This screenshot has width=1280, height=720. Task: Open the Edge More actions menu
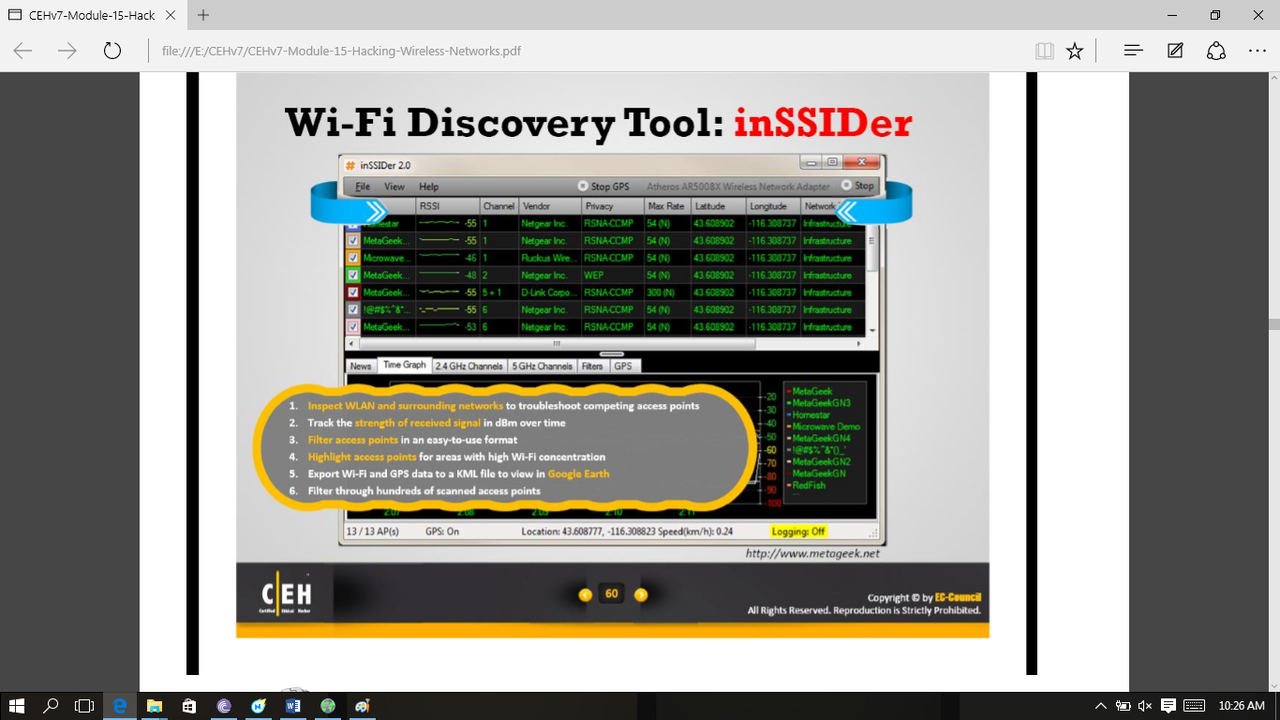pyautogui.click(x=1257, y=50)
